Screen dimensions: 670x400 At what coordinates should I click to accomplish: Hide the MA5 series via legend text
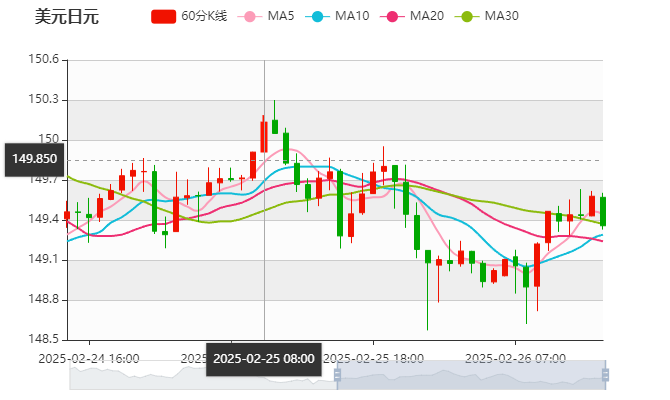[281, 16]
